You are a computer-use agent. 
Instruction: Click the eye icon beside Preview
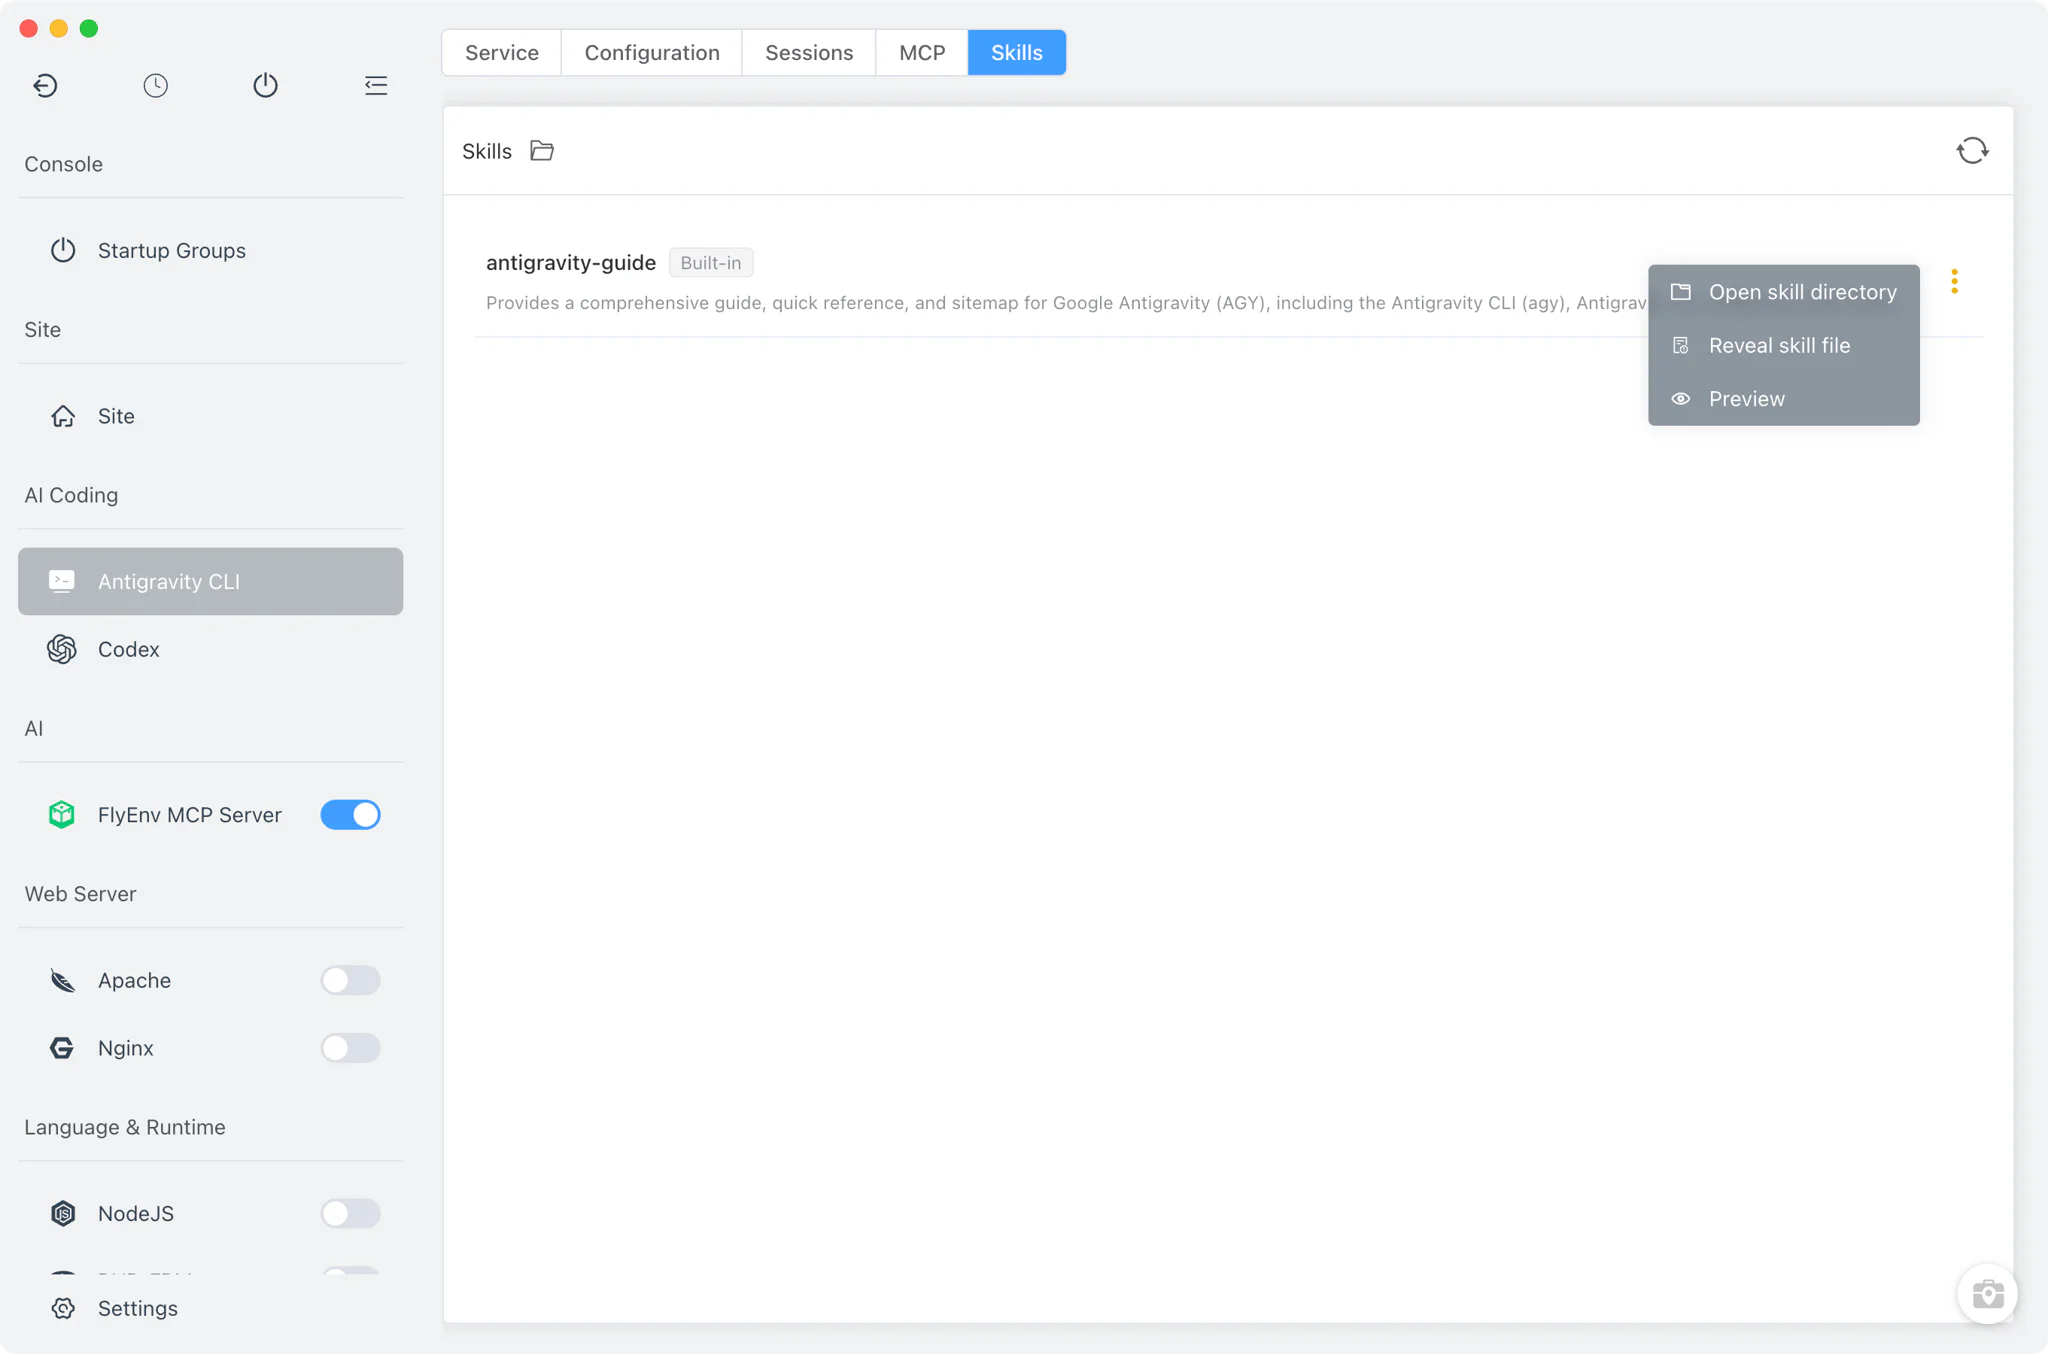[1681, 399]
